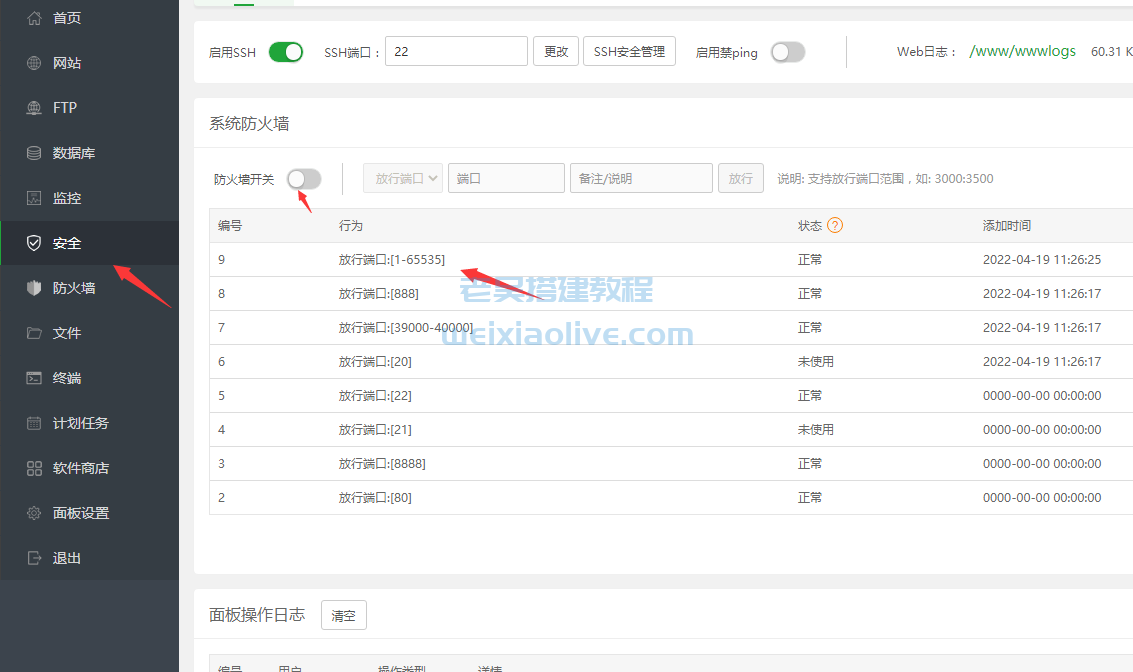Click the shield icon for 防火墙

click(x=34, y=288)
